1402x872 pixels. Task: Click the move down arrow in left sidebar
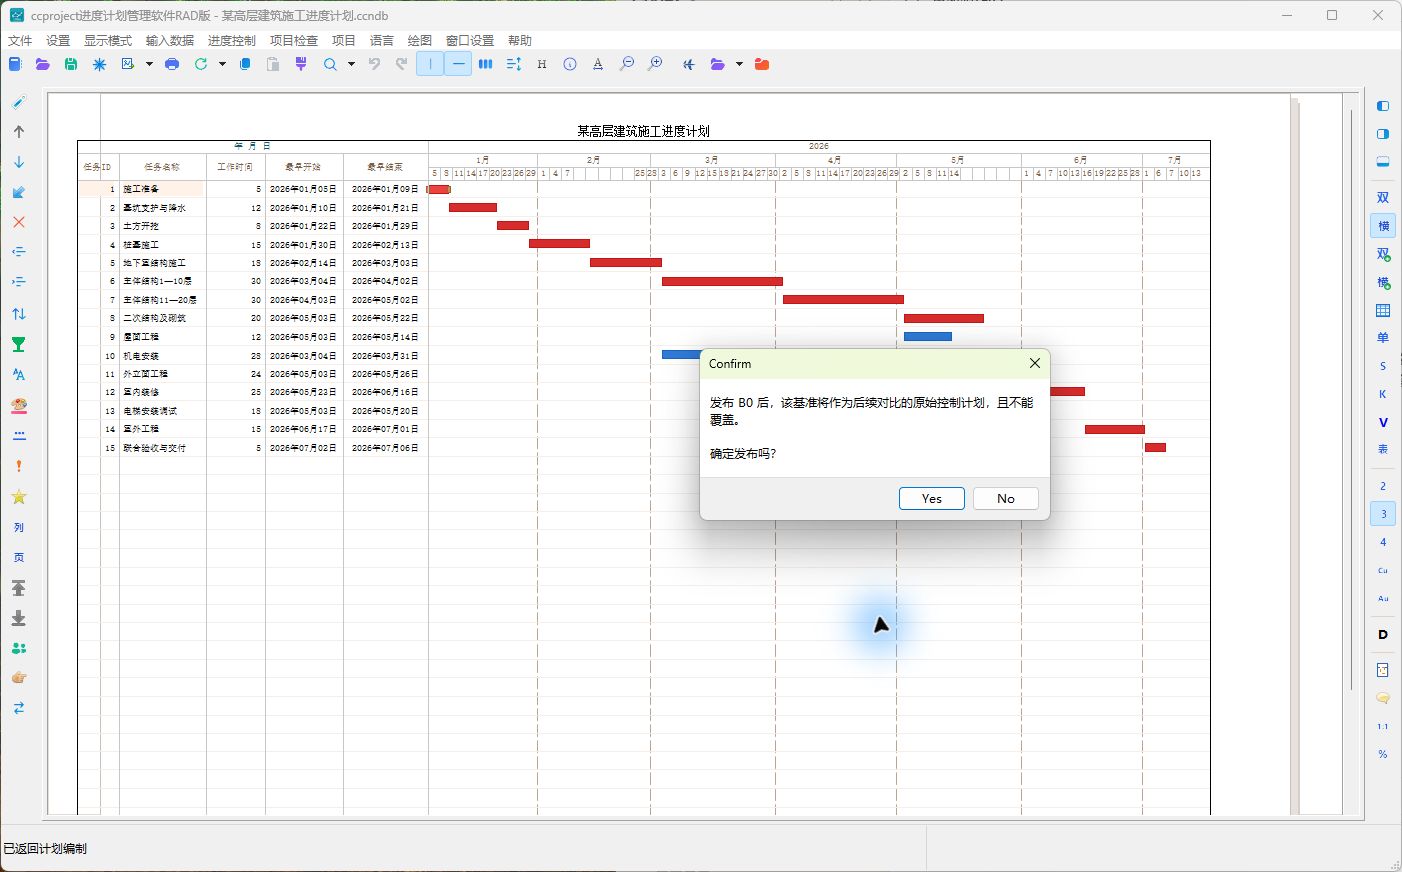(x=19, y=162)
